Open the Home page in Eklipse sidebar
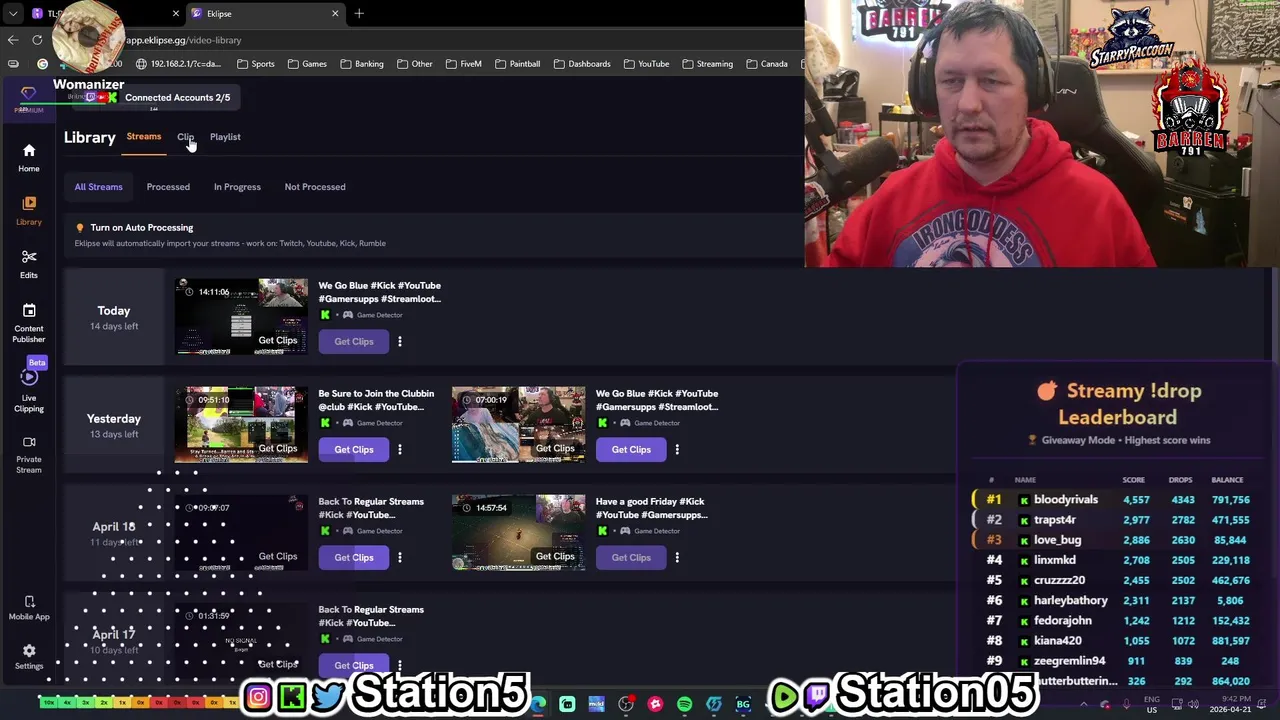This screenshot has height=720, width=1280. pos(28,158)
